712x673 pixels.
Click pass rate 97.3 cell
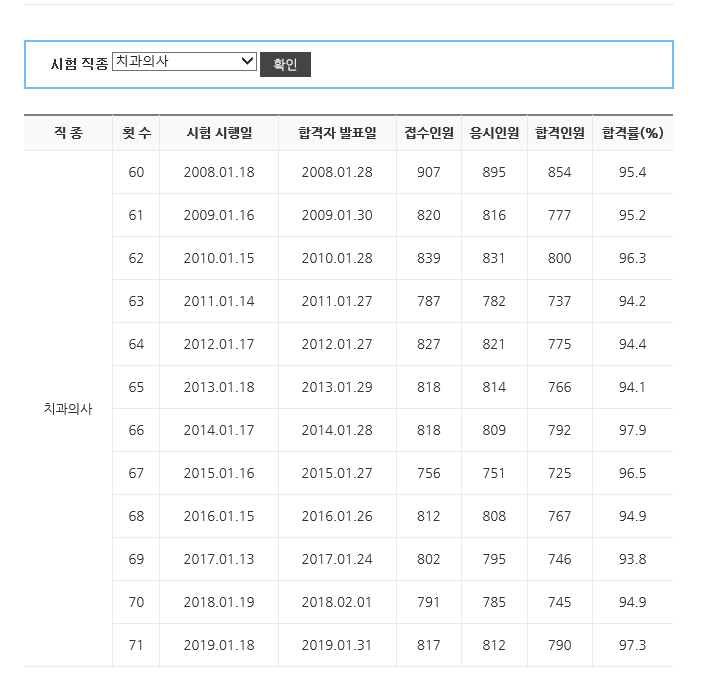pos(633,645)
